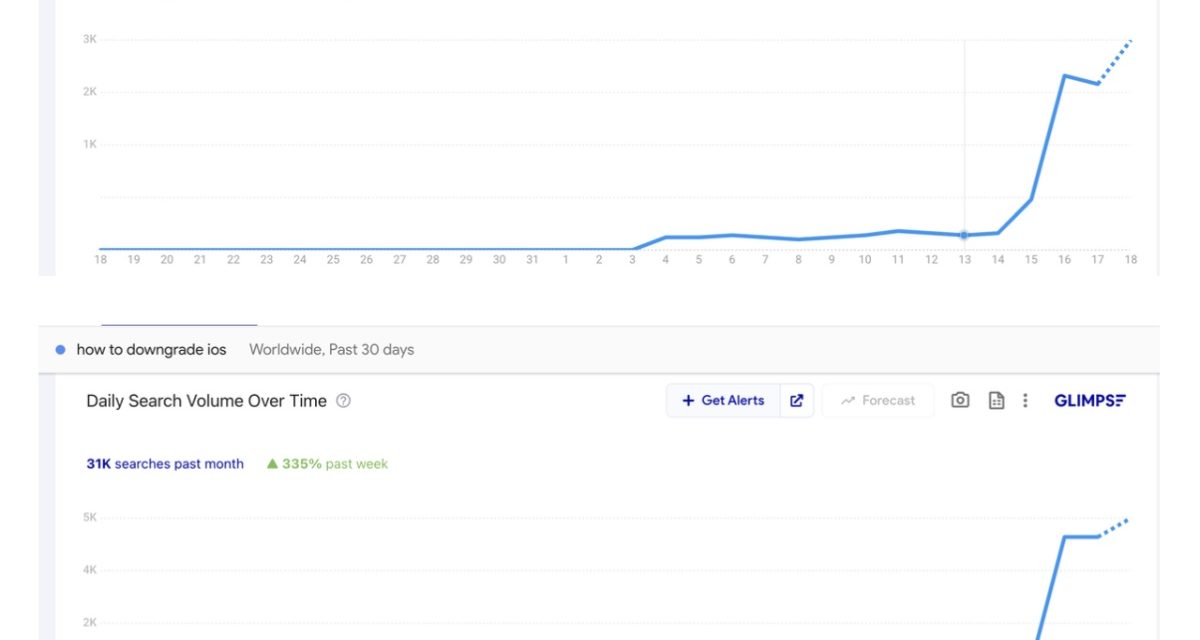This screenshot has width=1200, height=640.
Task: Click the 5K y-axis label in lower chart
Action: 90,518
